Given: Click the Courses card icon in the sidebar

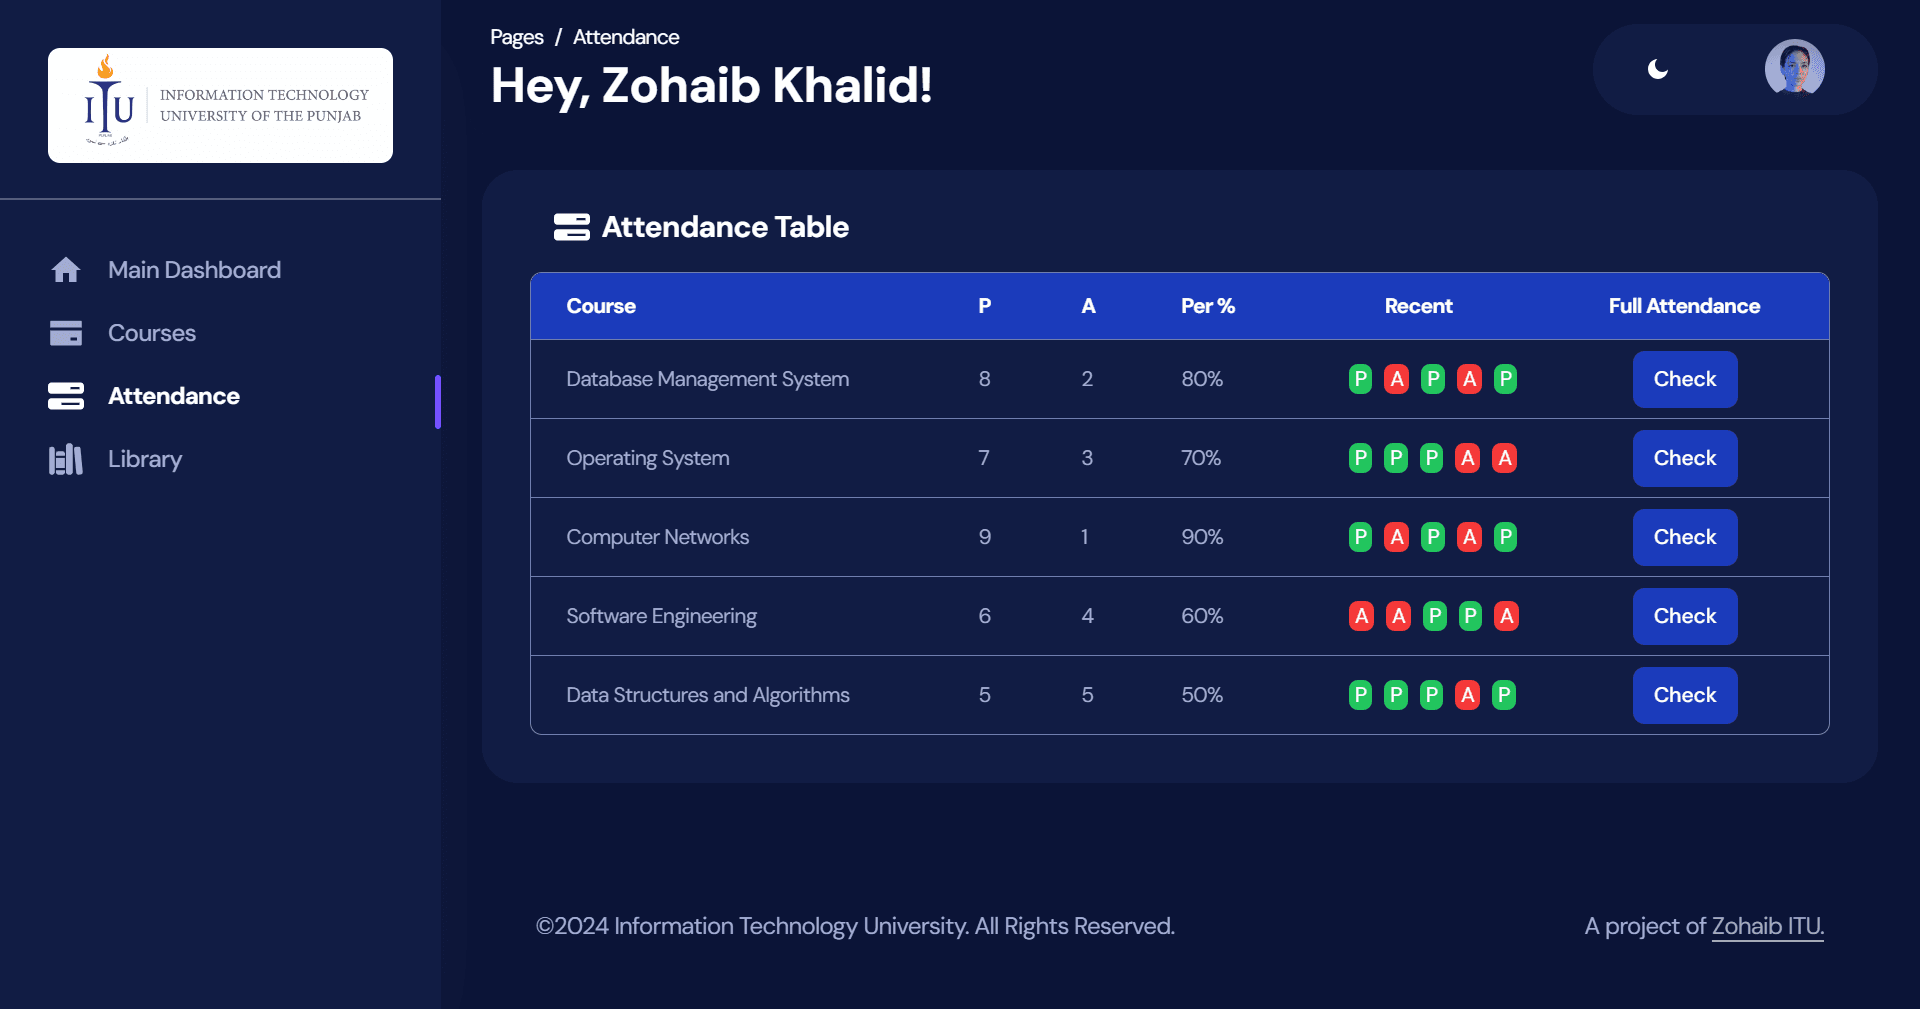Looking at the screenshot, I should (x=66, y=333).
